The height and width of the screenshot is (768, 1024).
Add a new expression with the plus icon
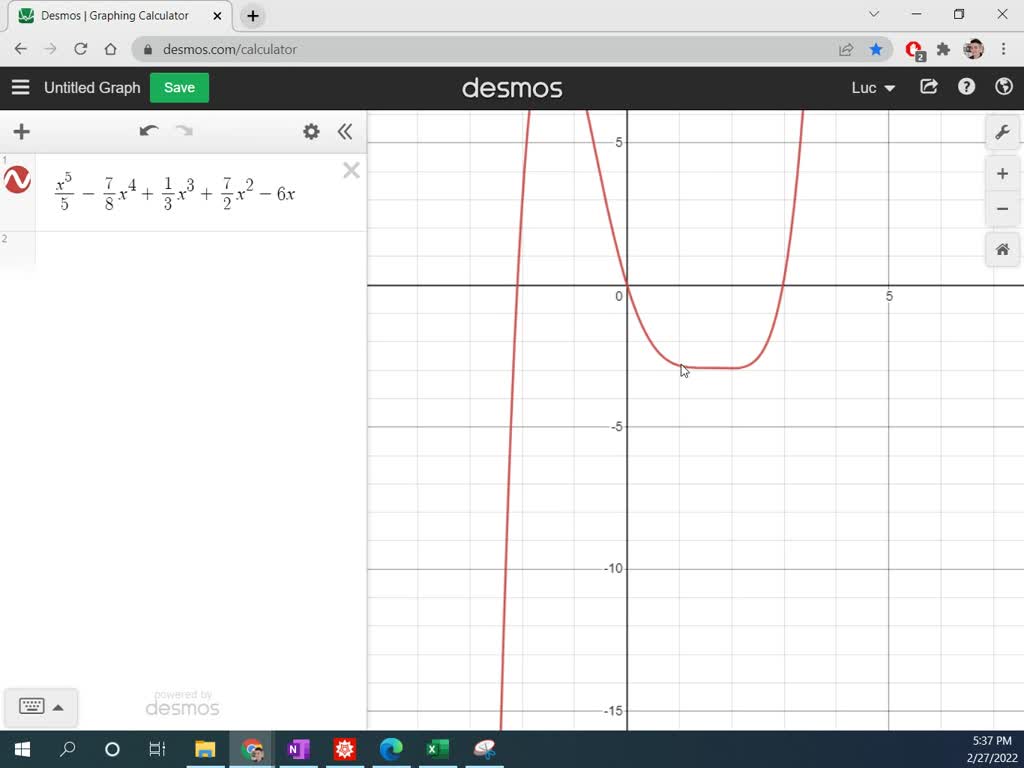point(21,131)
